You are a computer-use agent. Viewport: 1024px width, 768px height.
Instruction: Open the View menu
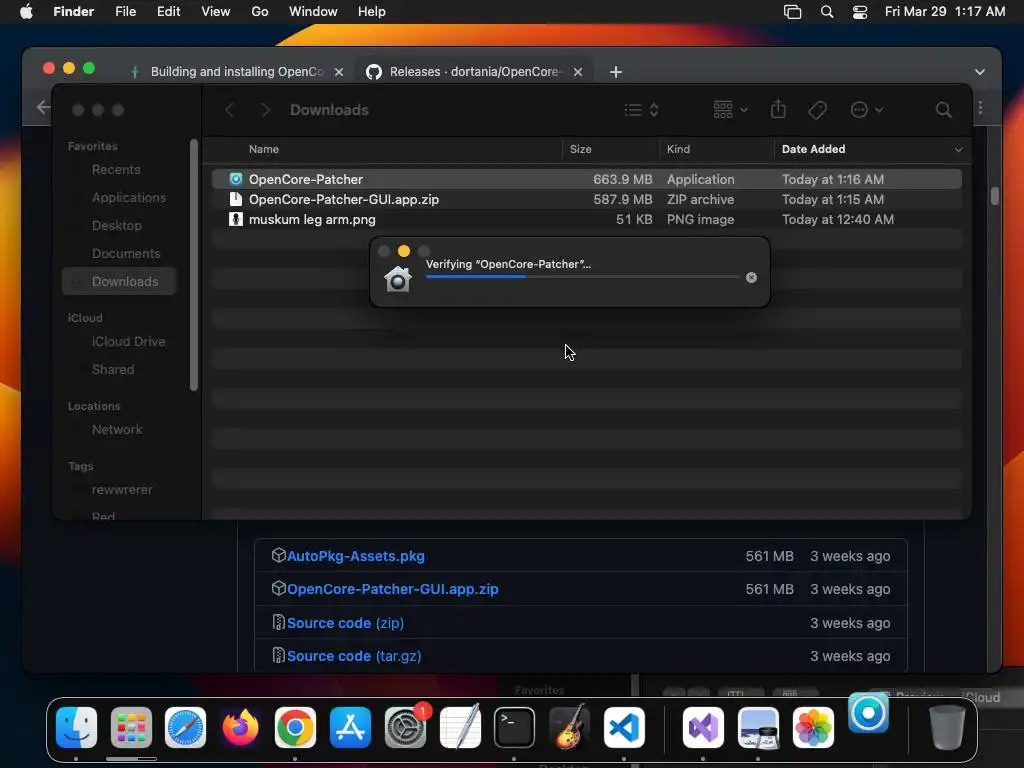tap(216, 12)
